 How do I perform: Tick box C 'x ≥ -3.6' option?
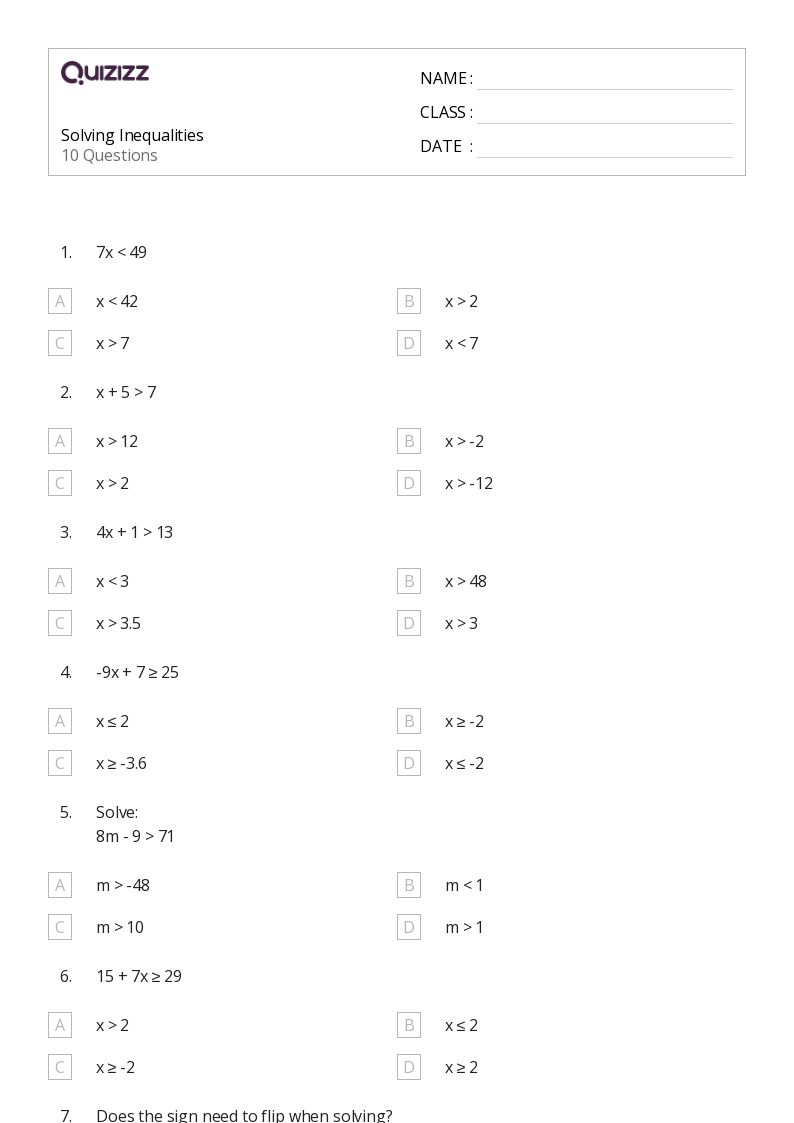click(x=60, y=763)
